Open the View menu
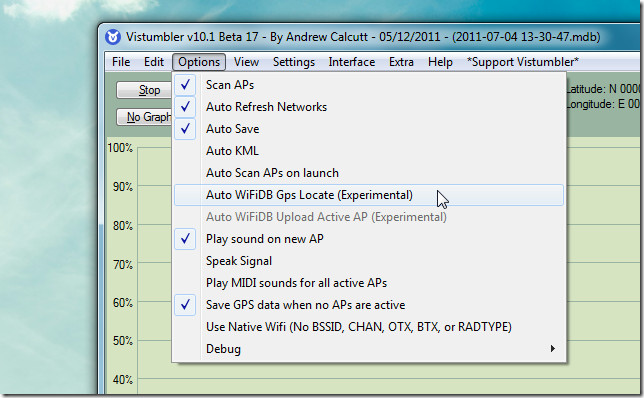The width and height of the screenshot is (644, 398). (x=246, y=62)
